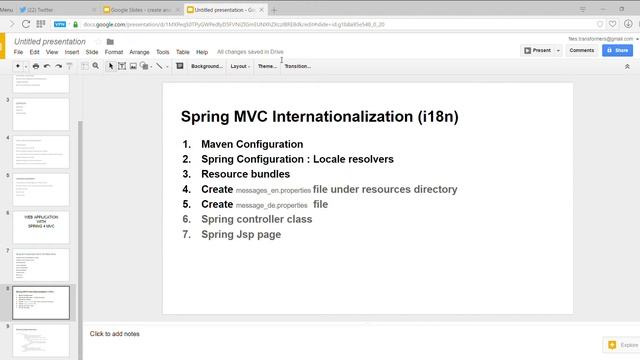Click the browser reload icon
The height and width of the screenshot is (360, 640).
[26, 24]
